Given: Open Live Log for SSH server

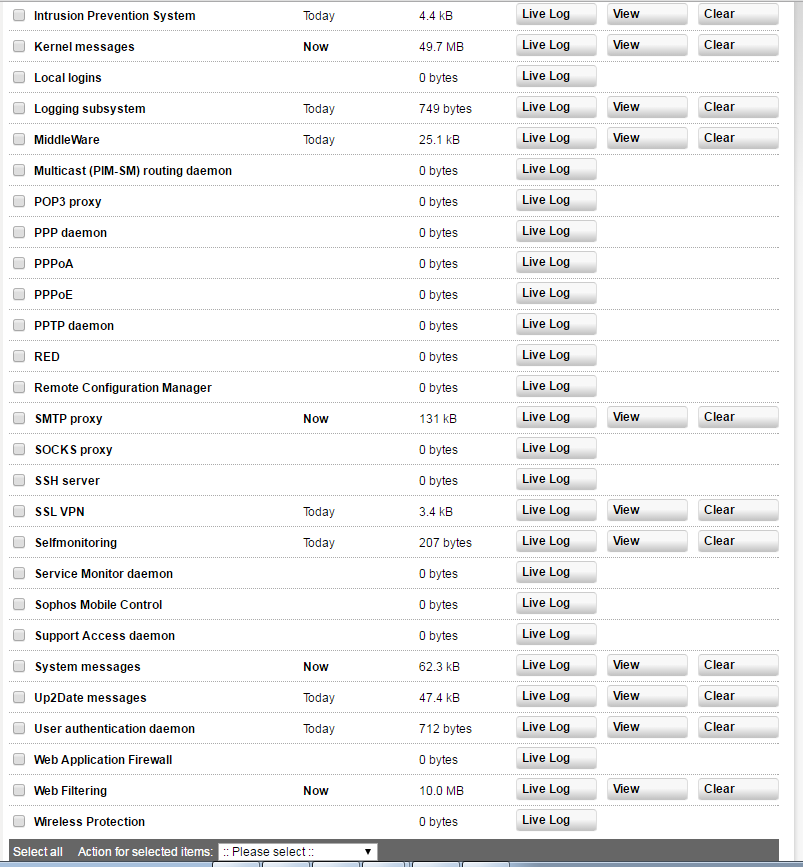Looking at the screenshot, I should [556, 479].
